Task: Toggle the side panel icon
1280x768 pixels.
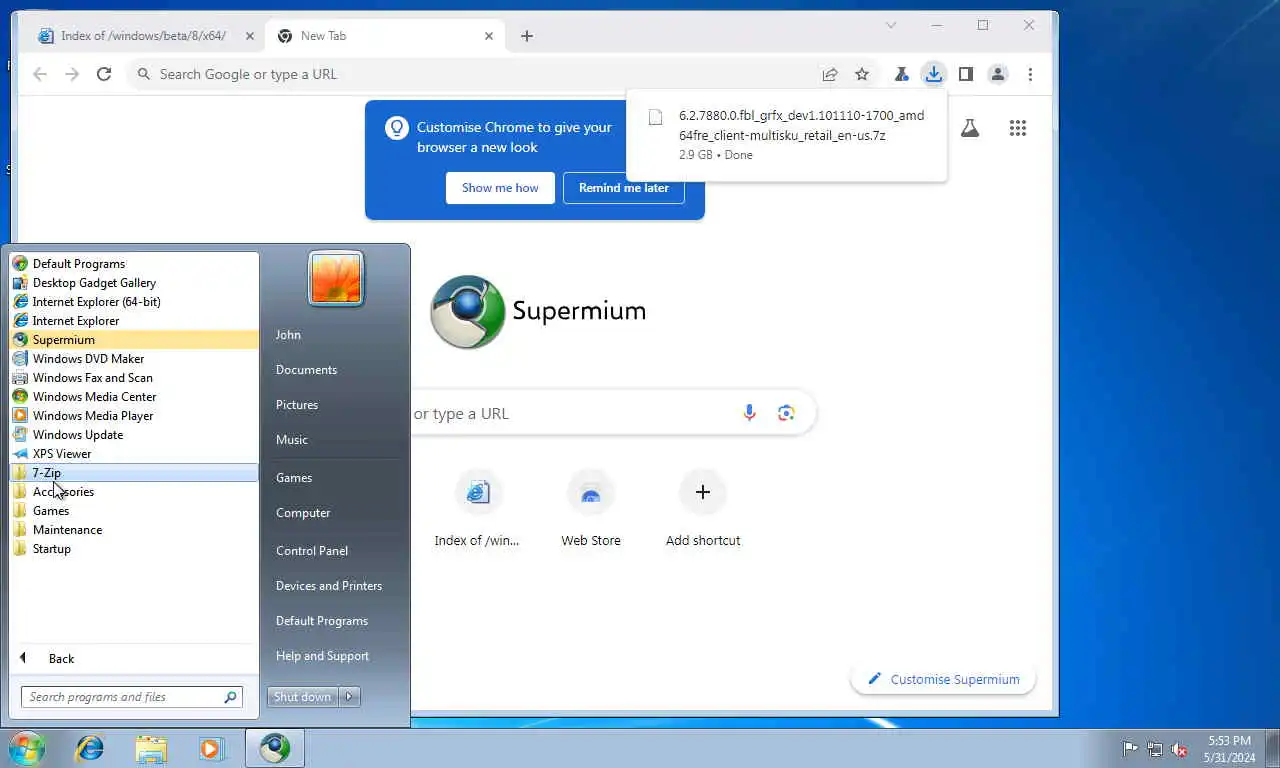Action: (966, 74)
